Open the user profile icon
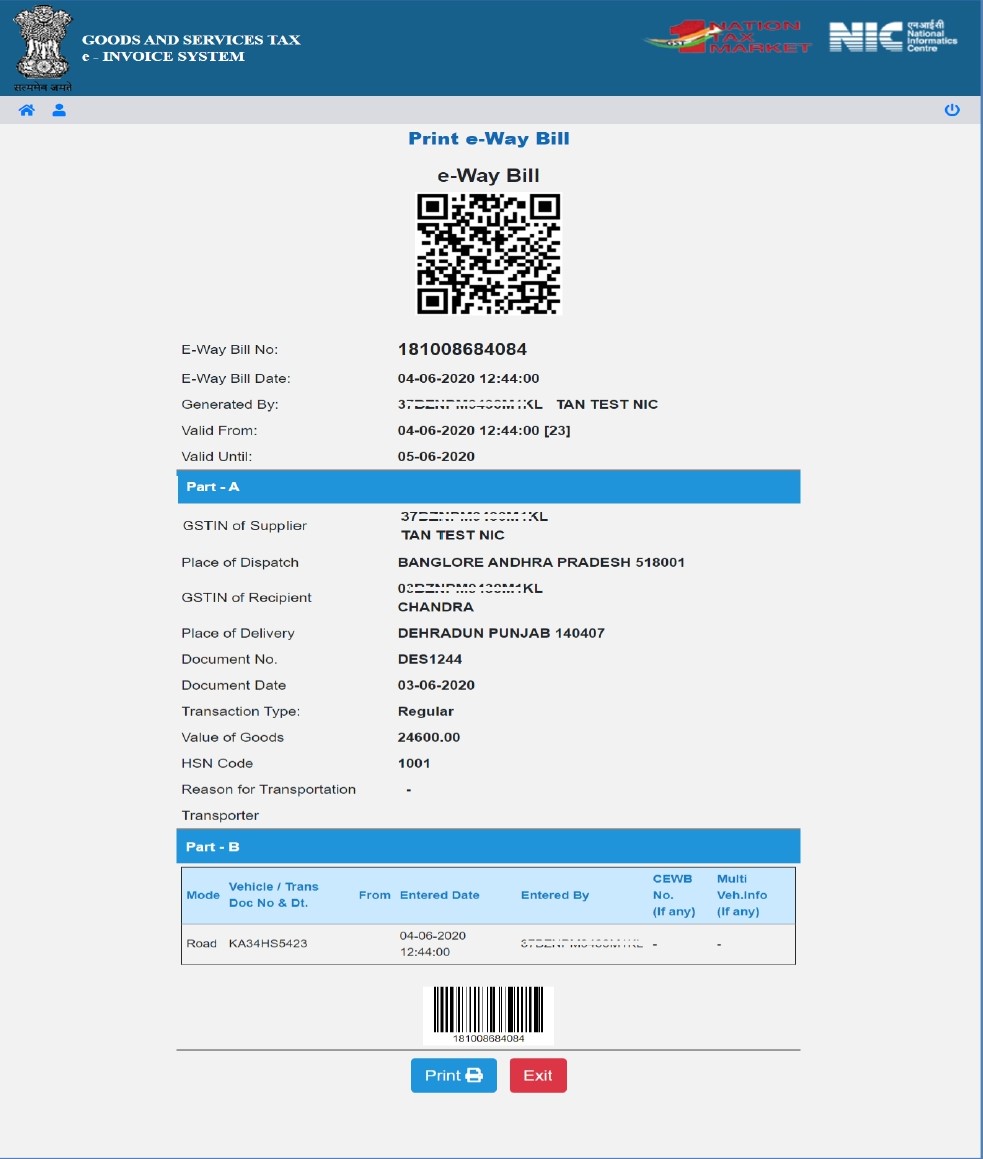This screenshot has height=1159, width=983. [59, 110]
